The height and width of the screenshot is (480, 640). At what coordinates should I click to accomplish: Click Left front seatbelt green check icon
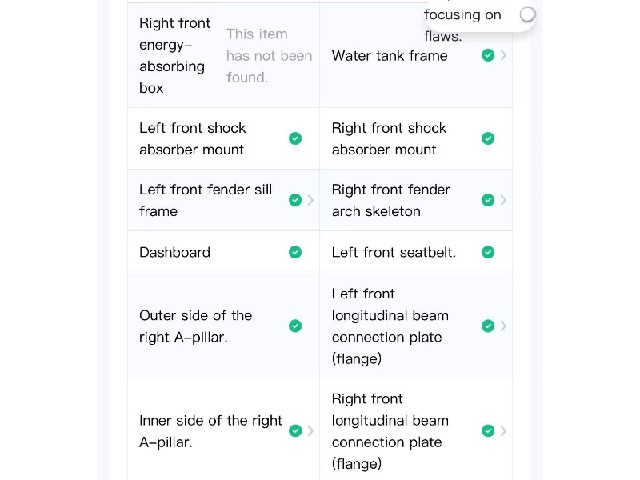488,252
